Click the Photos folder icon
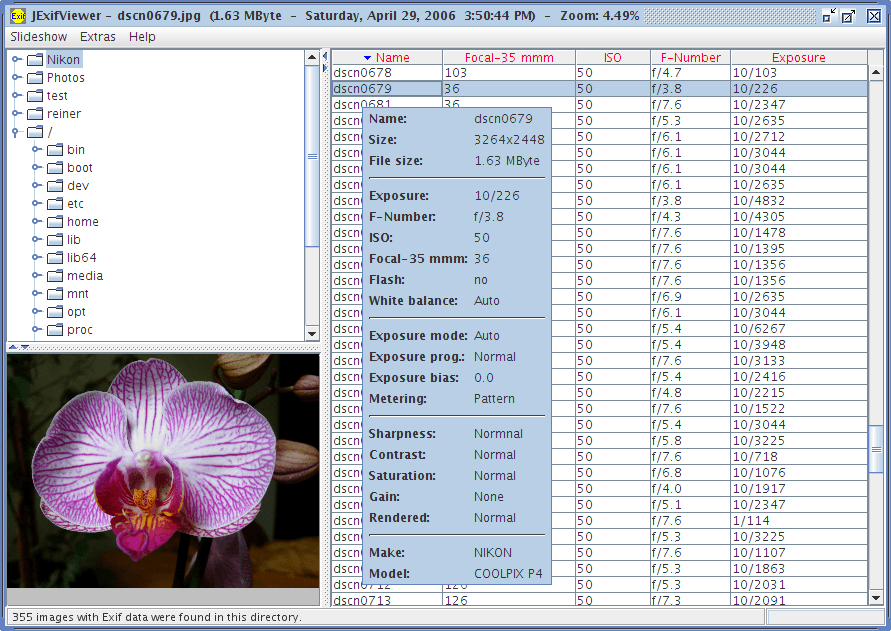The image size is (891, 631). [34, 78]
